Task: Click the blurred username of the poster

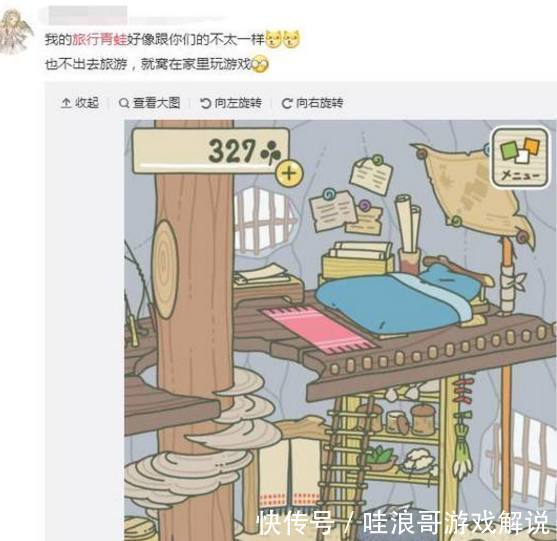Action: (87, 15)
